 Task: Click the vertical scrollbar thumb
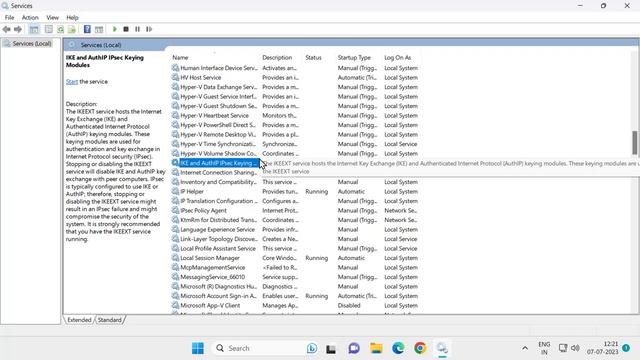635,142
